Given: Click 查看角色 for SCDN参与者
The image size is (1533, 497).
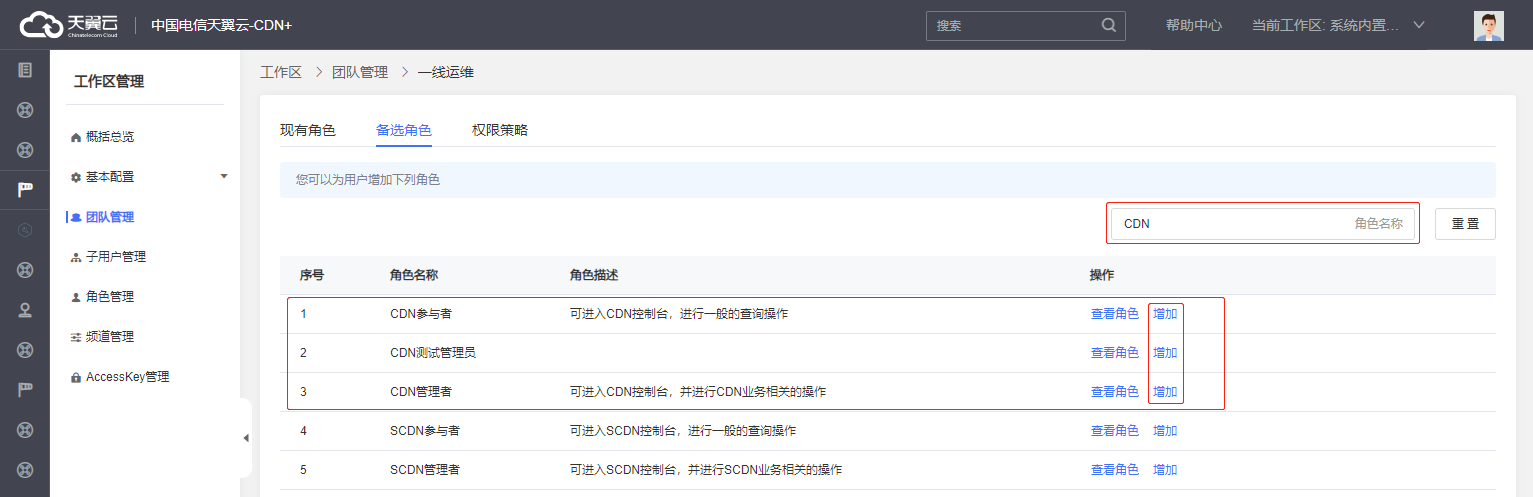Looking at the screenshot, I should coord(1115,431).
